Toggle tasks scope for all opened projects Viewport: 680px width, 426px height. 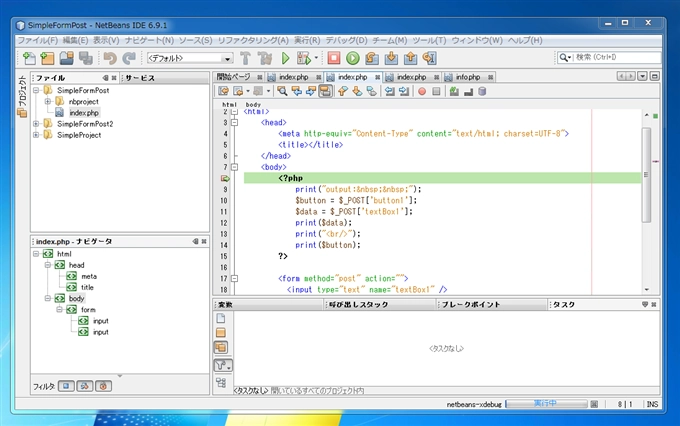click(221, 347)
